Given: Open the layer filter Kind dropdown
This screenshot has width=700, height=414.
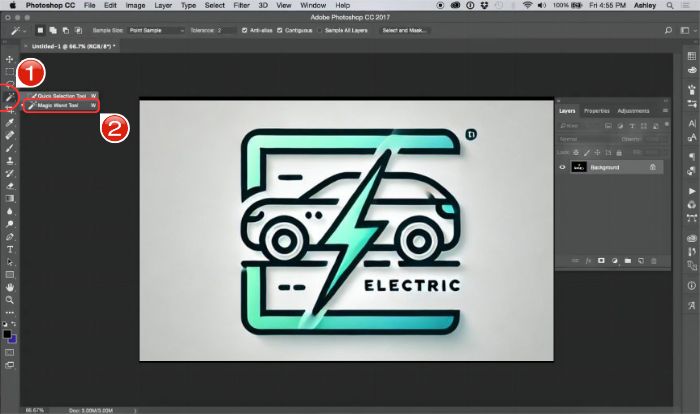Looking at the screenshot, I should (x=579, y=126).
